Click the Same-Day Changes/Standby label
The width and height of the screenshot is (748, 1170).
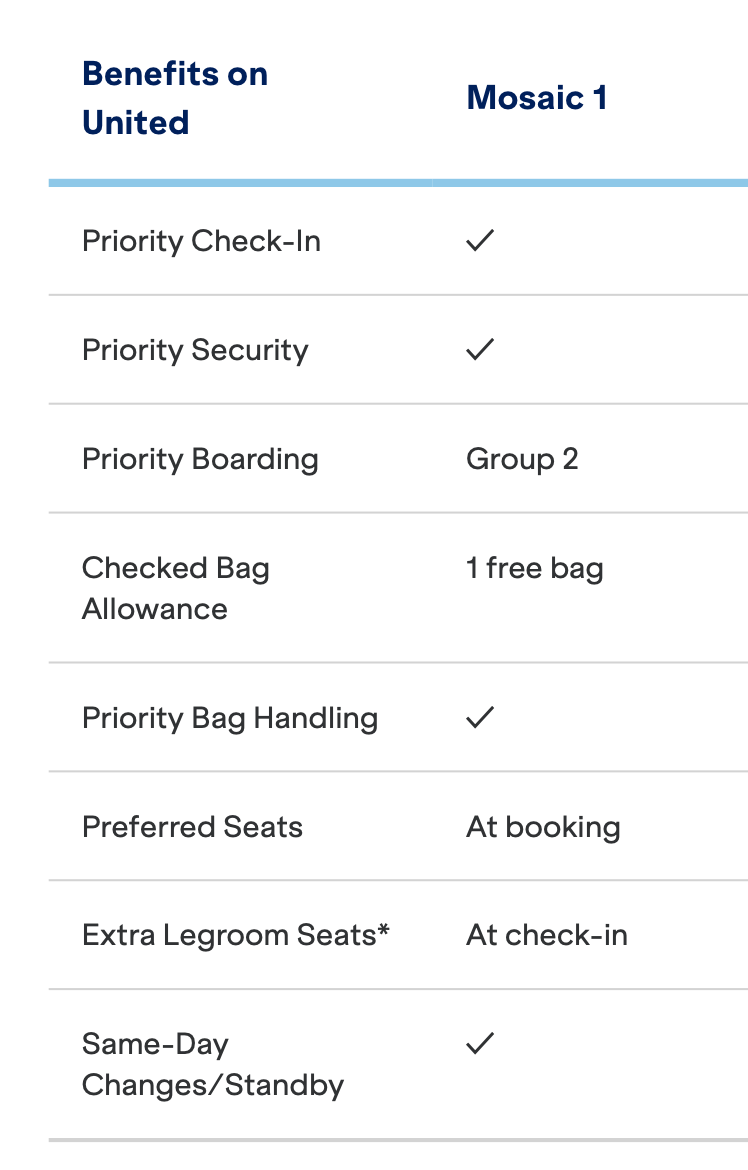[x=212, y=1064]
